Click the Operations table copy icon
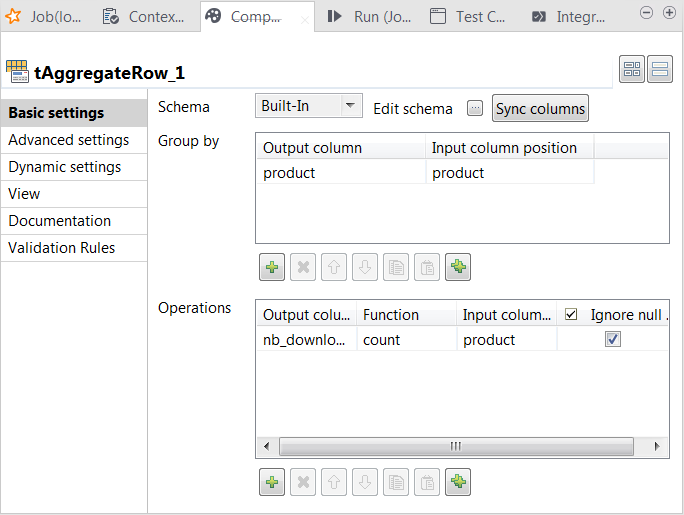The height and width of the screenshot is (515, 684). (396, 482)
